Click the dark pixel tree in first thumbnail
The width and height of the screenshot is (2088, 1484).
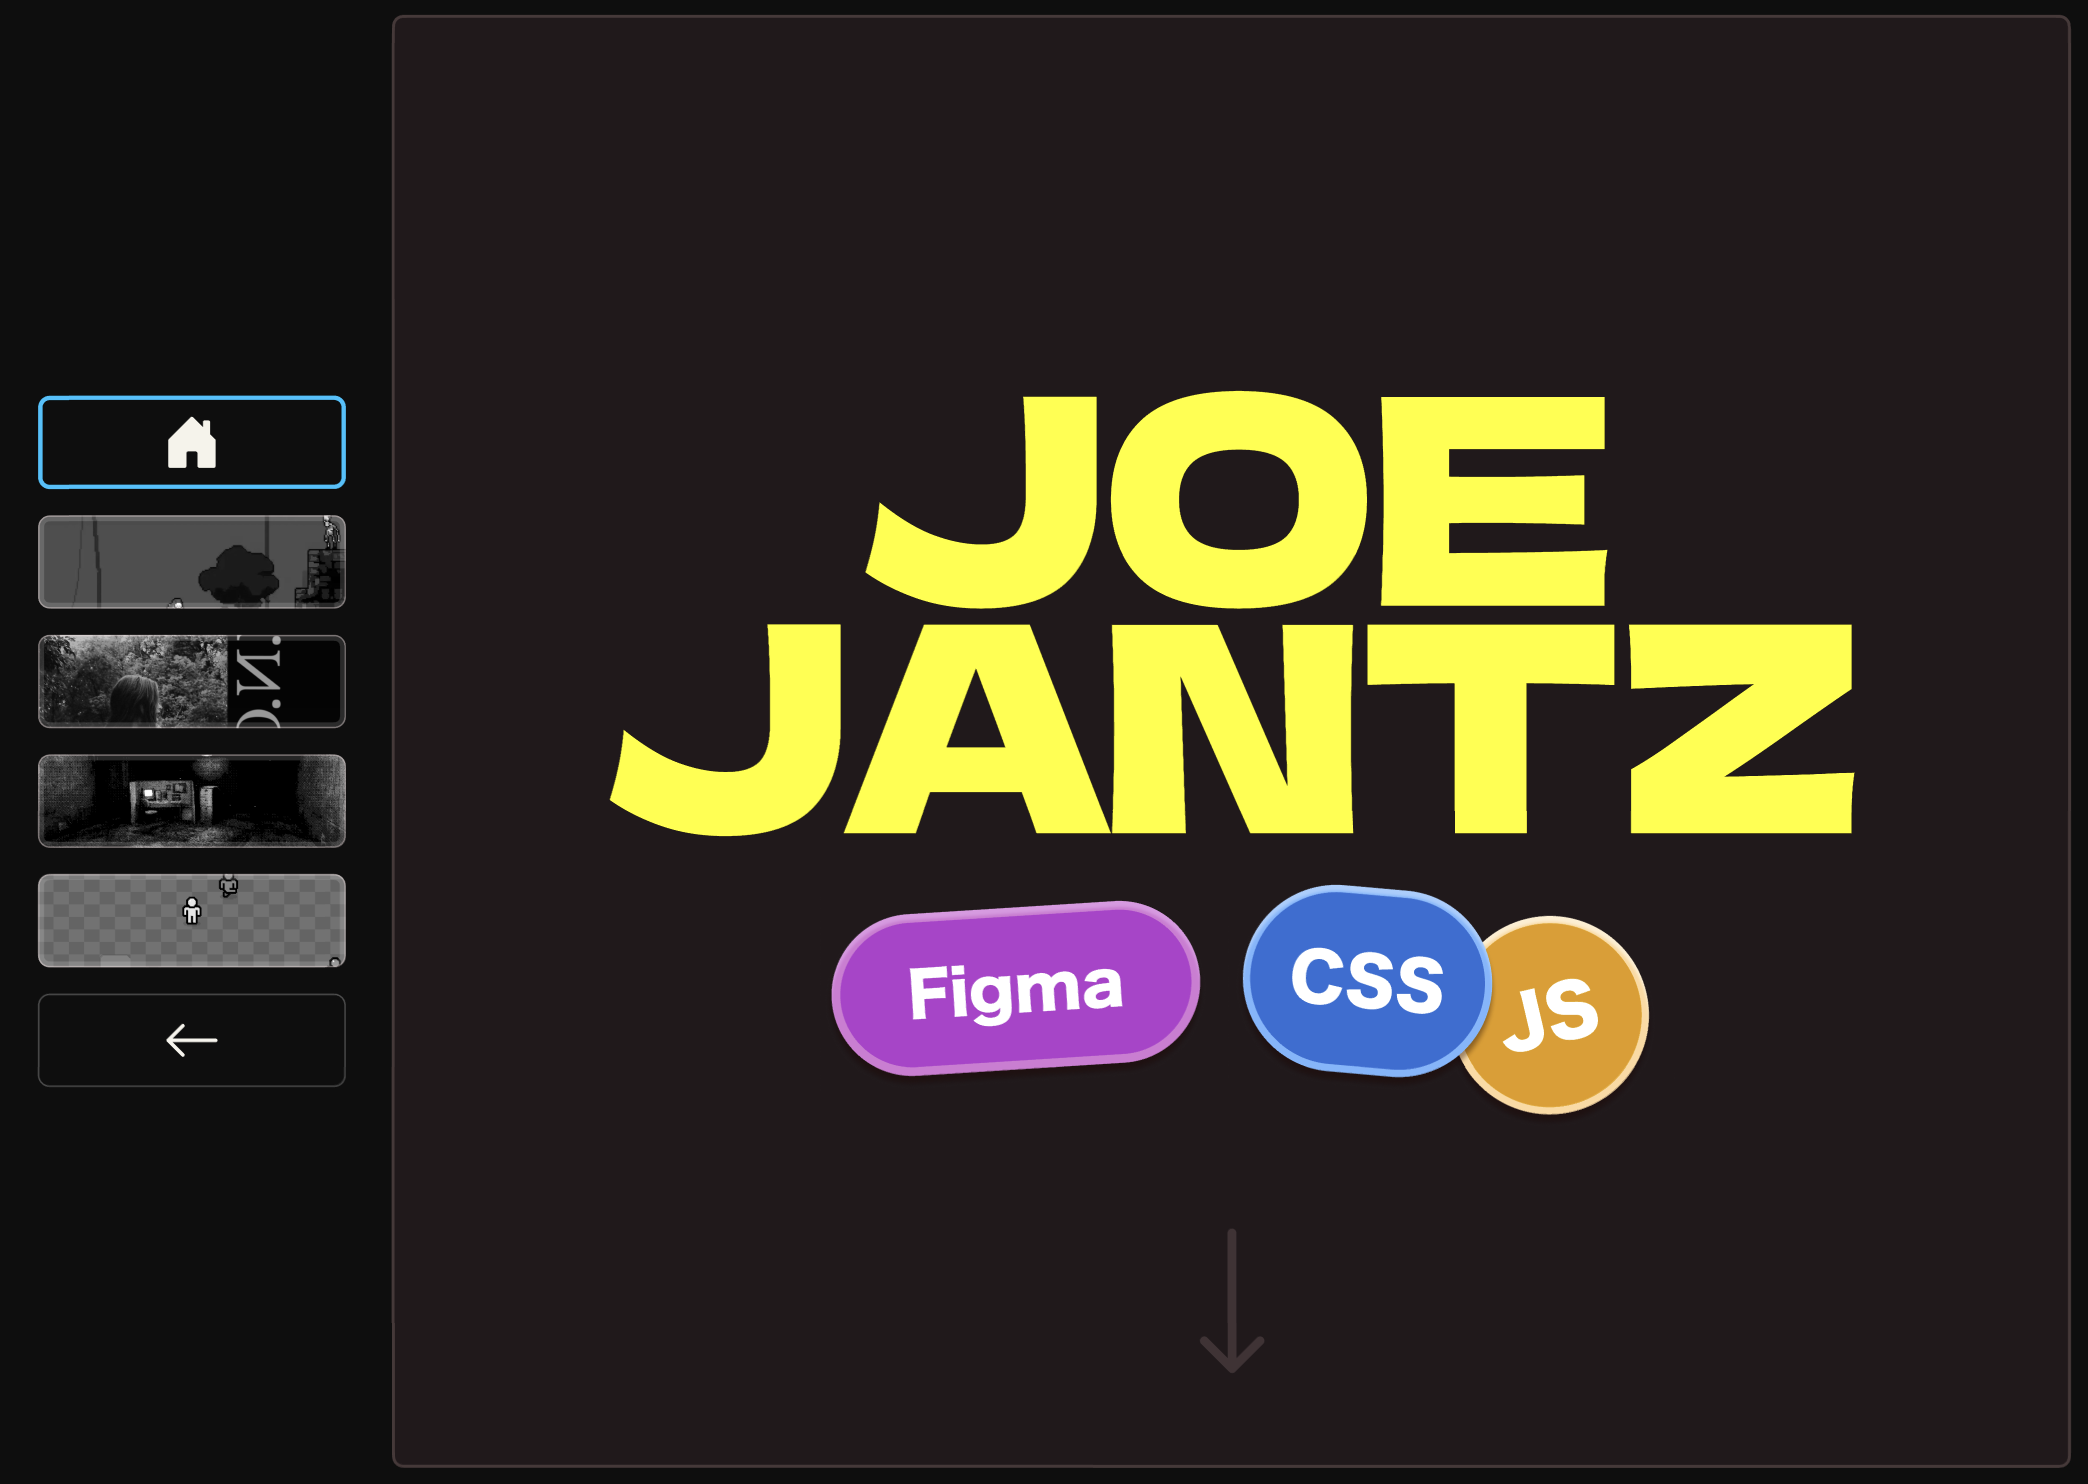(x=238, y=575)
